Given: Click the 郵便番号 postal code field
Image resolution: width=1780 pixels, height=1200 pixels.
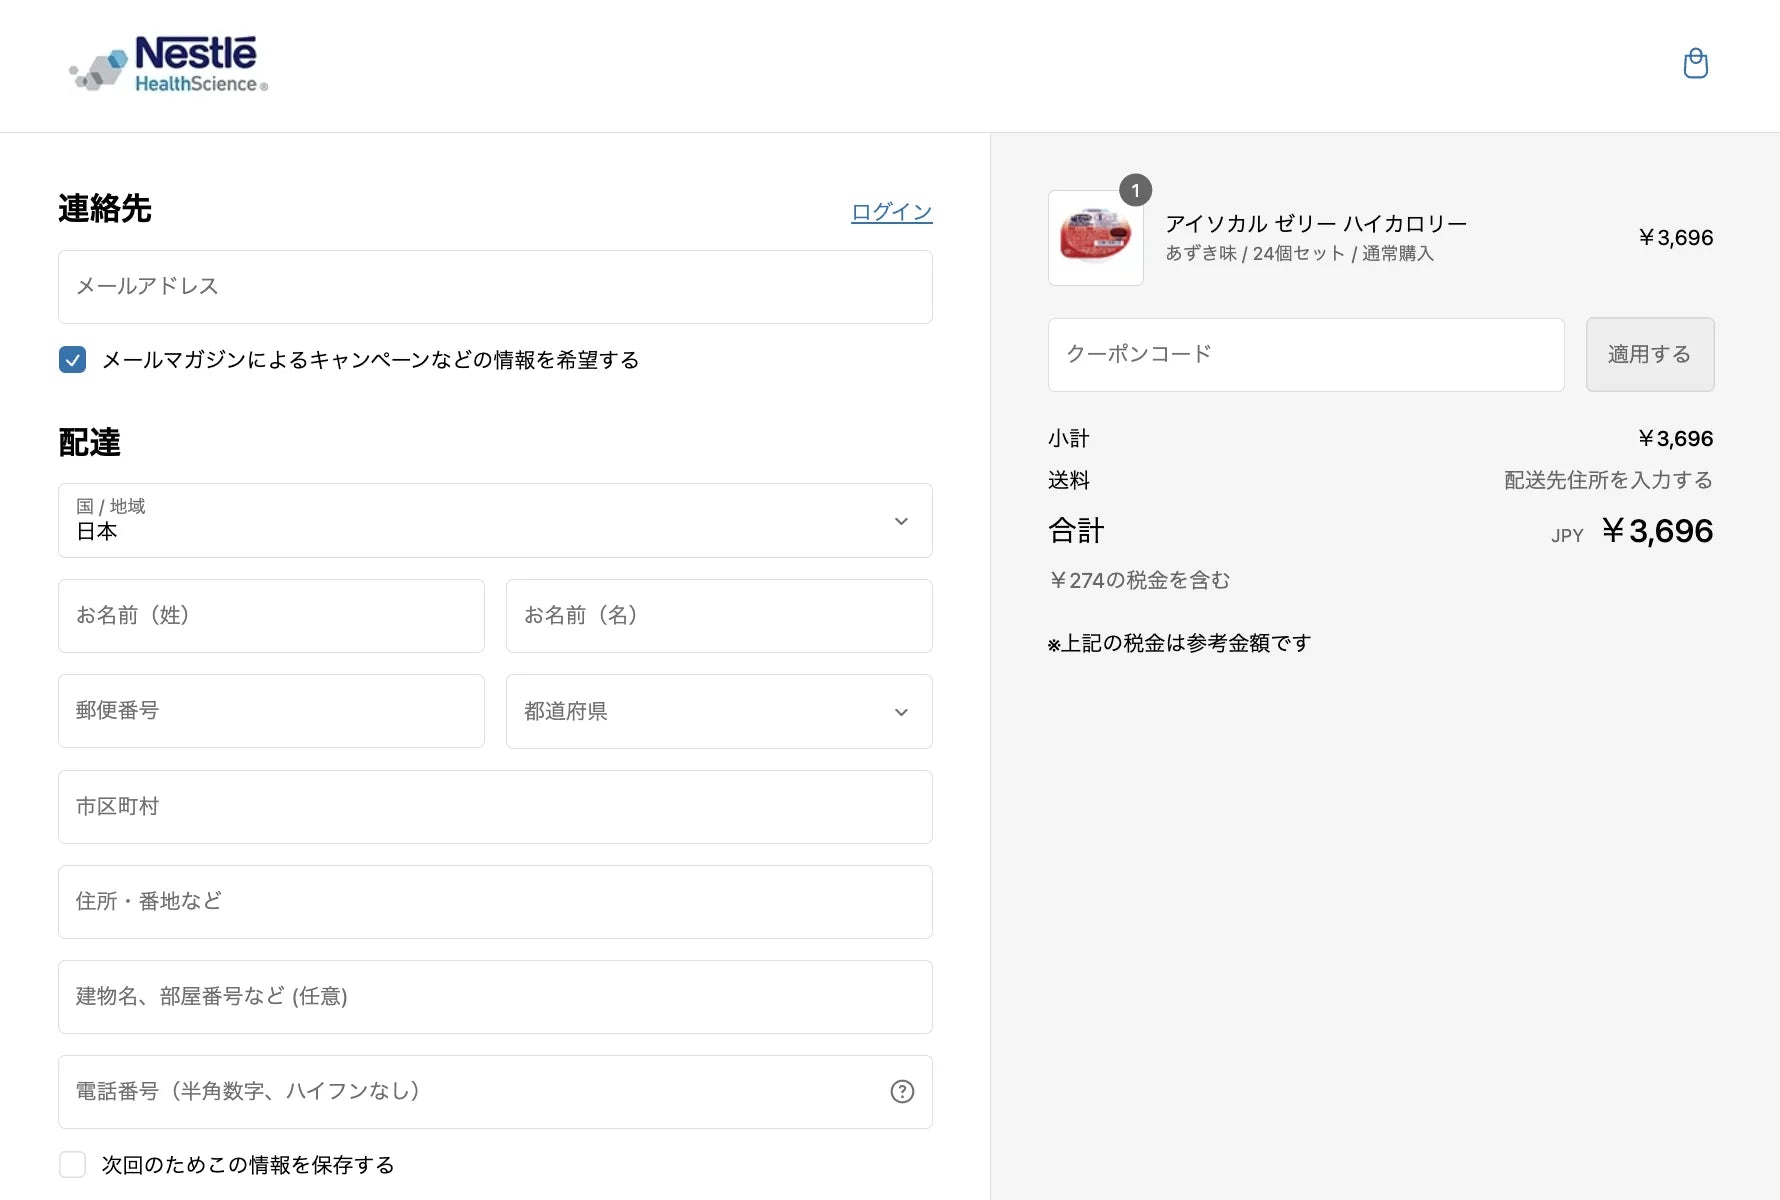Looking at the screenshot, I should (x=271, y=712).
